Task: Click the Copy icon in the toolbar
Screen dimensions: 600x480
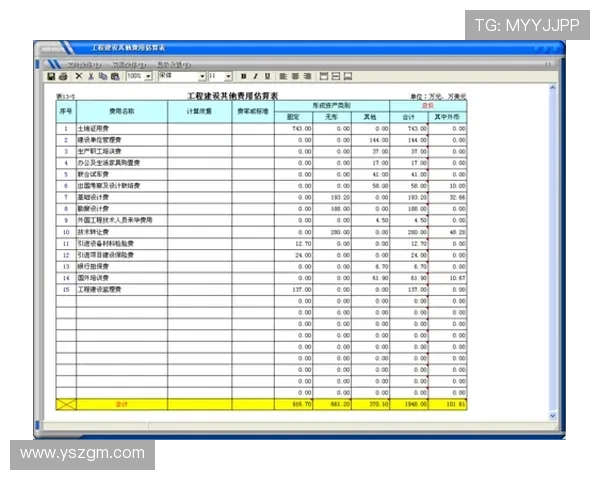Action: [x=103, y=76]
